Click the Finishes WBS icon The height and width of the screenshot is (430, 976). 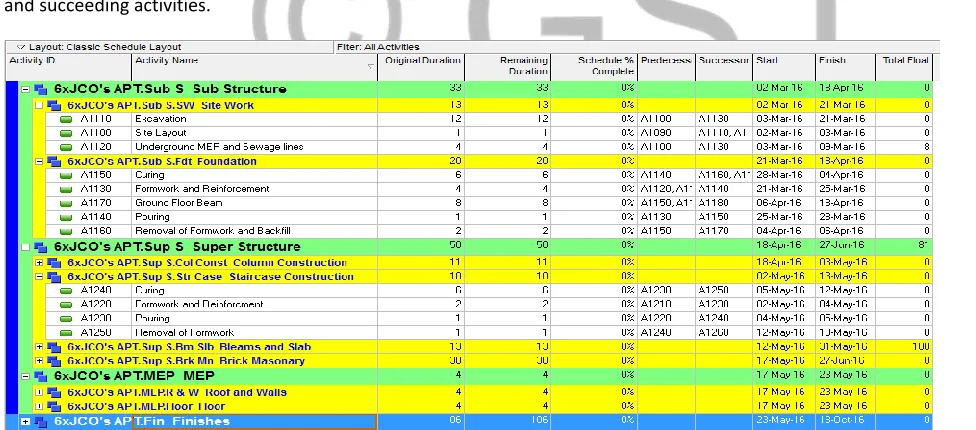[41, 422]
